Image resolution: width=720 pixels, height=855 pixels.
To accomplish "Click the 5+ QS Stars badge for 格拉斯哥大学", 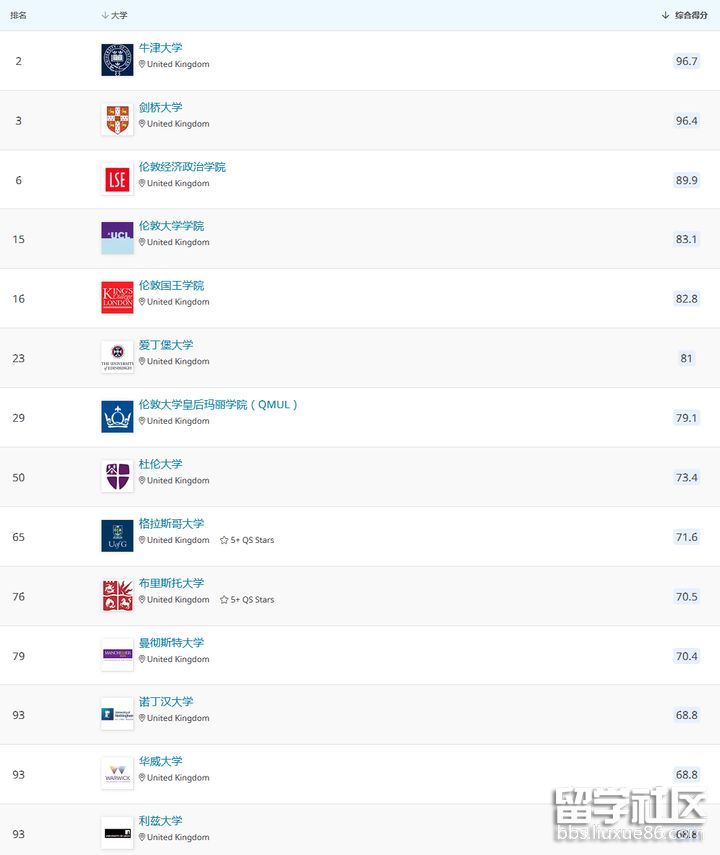I will pyautogui.click(x=247, y=540).
